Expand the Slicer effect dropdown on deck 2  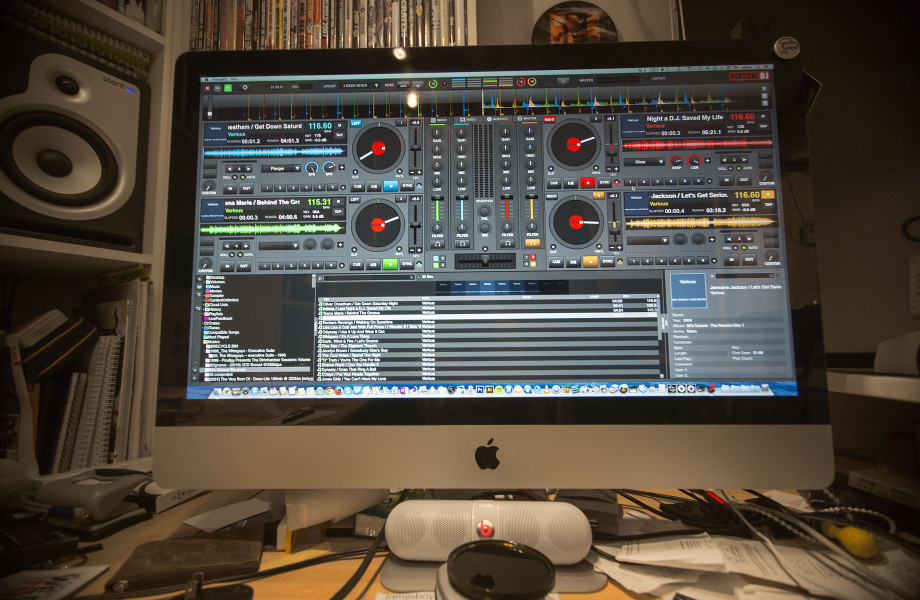click(x=645, y=161)
